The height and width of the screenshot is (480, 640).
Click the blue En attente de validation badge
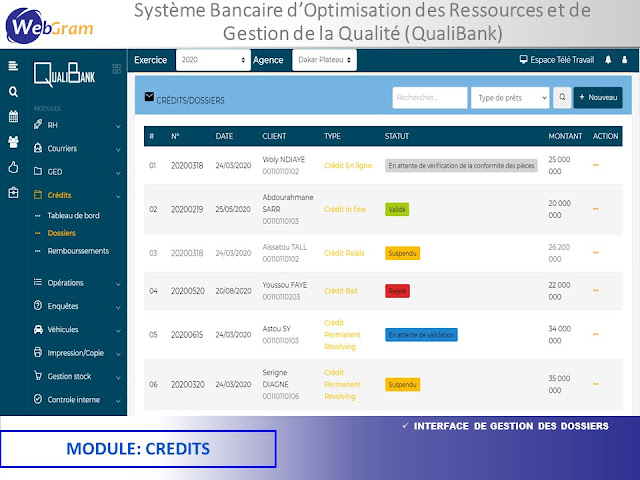click(x=421, y=335)
